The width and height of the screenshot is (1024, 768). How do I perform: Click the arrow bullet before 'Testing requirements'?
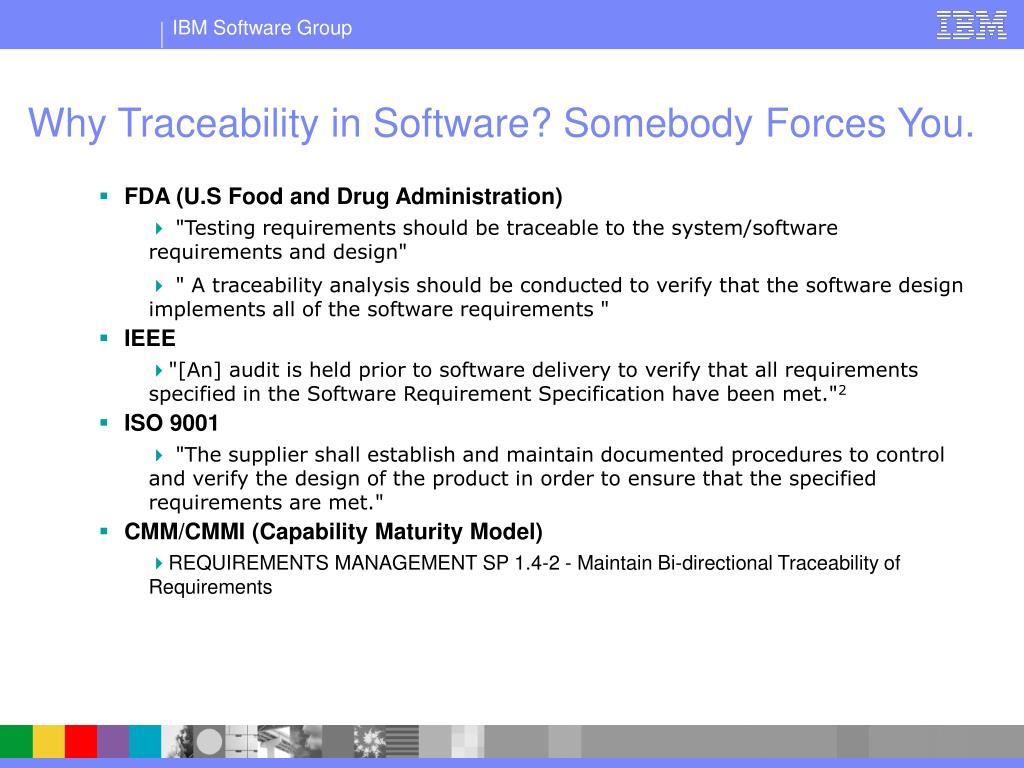coord(159,229)
